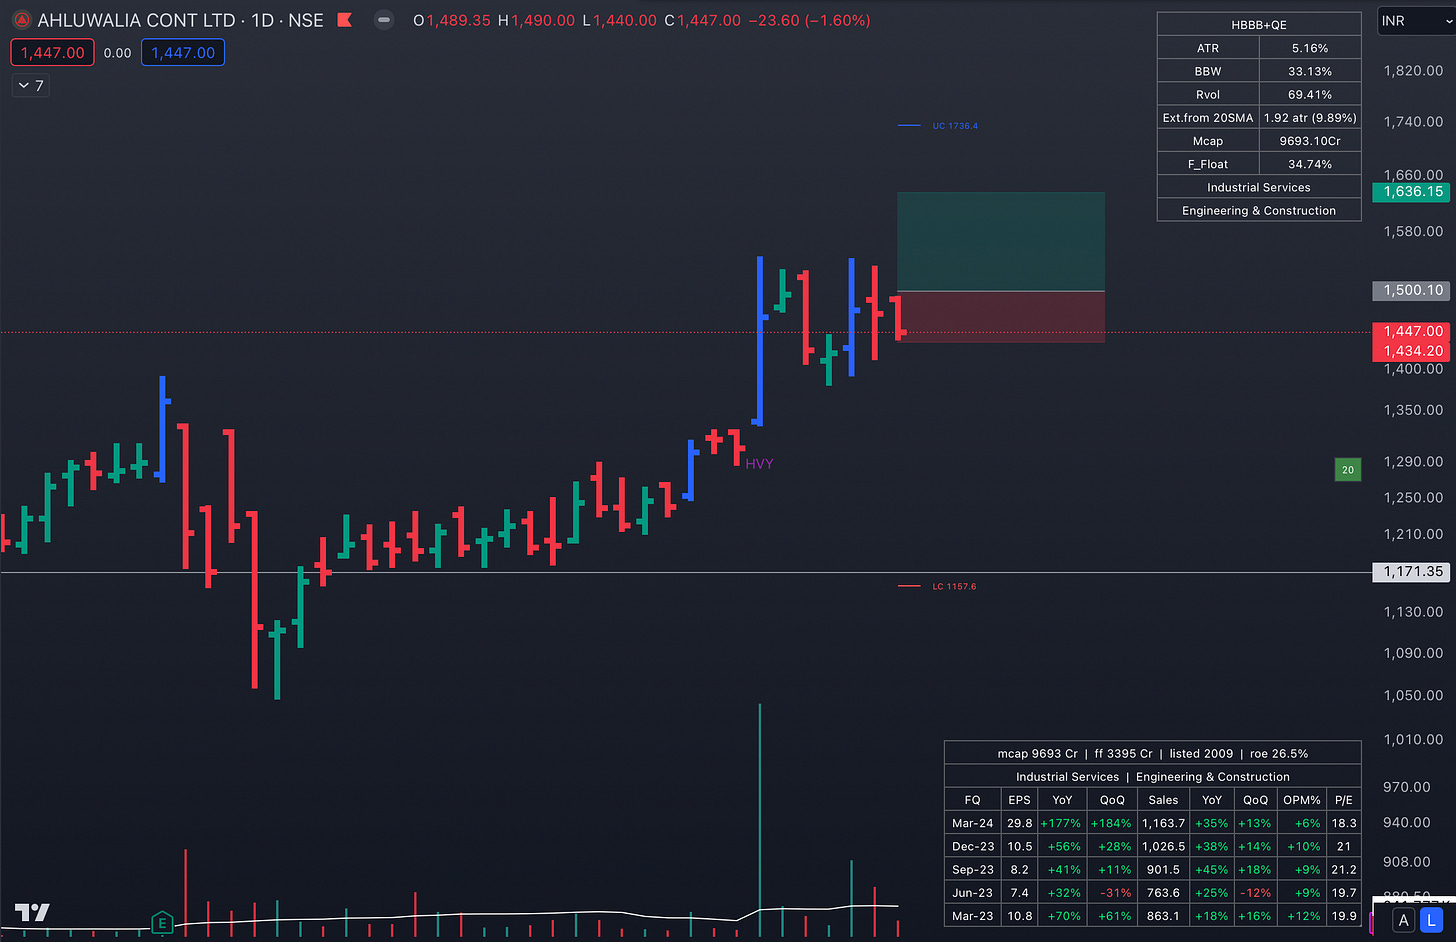
Task: Click the 1,500.10 entry price label
Action: (x=1413, y=290)
